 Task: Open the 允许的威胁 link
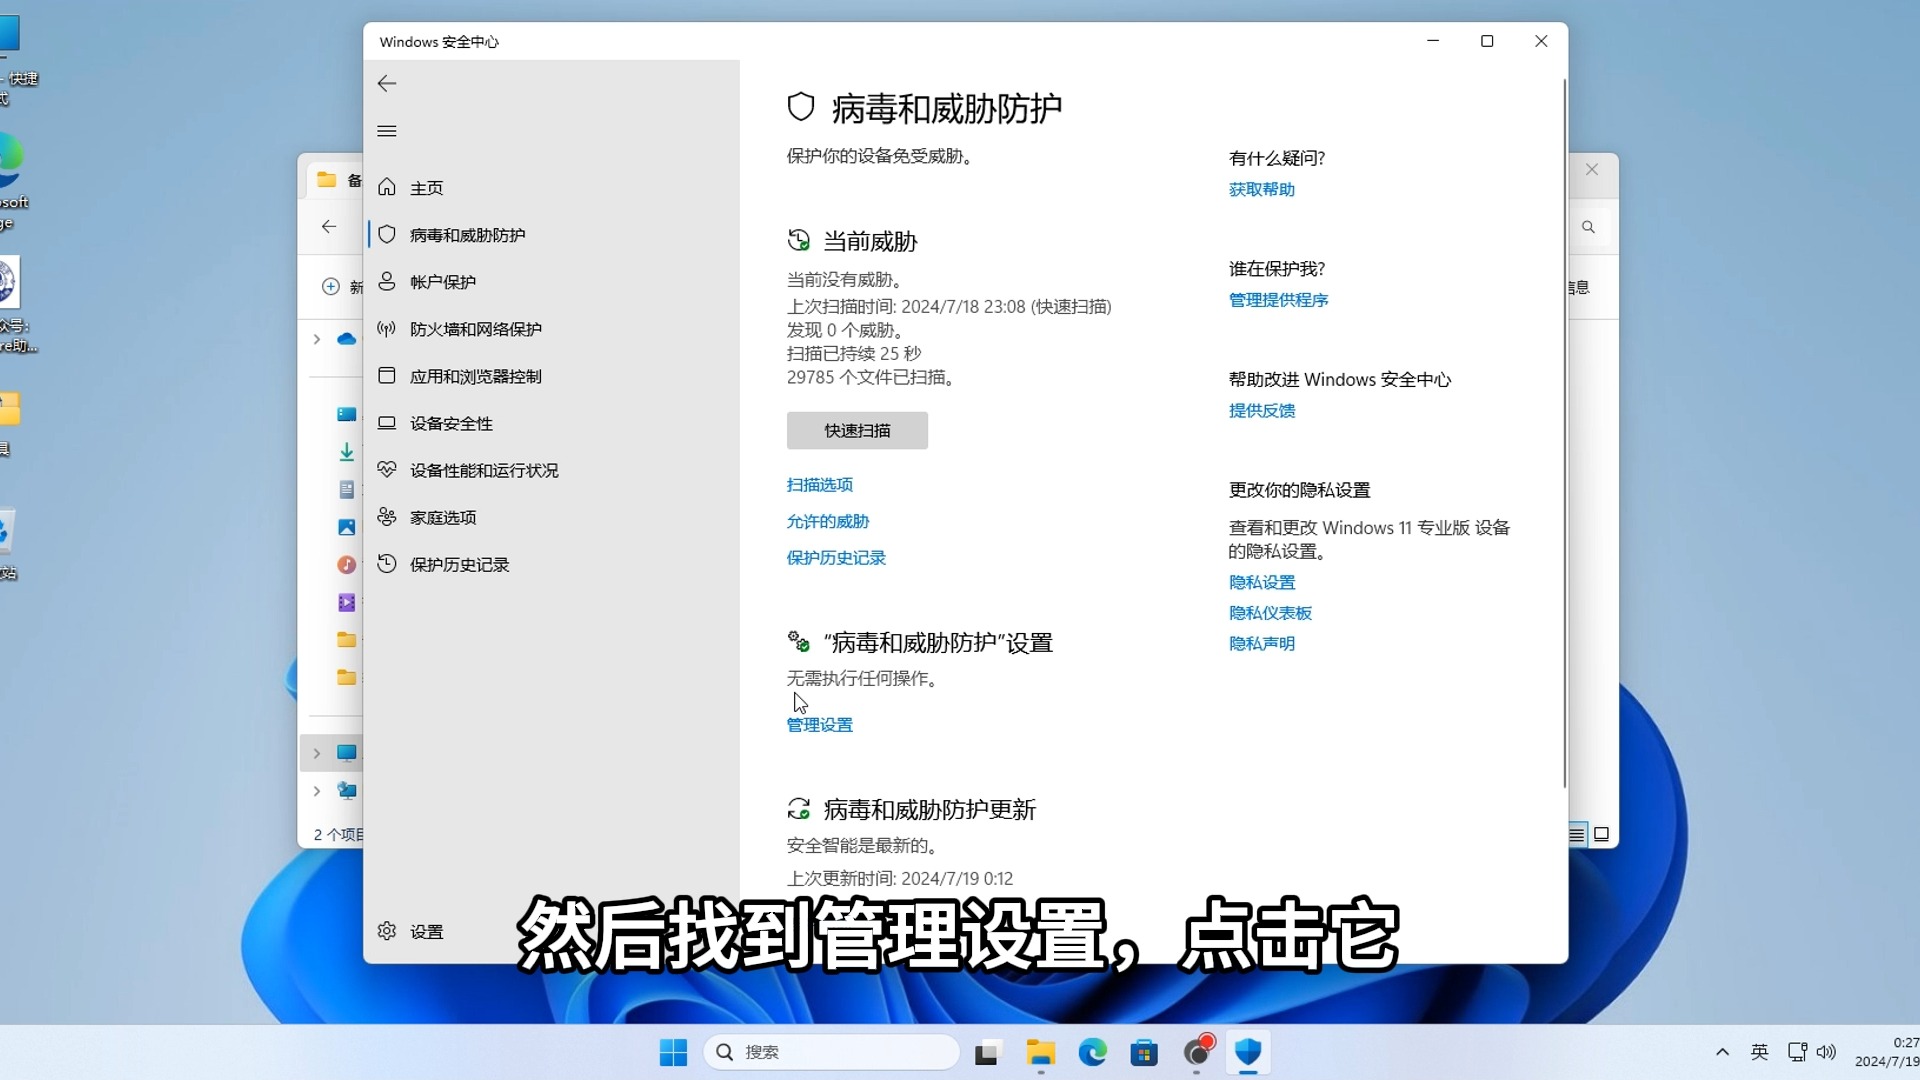click(x=828, y=521)
